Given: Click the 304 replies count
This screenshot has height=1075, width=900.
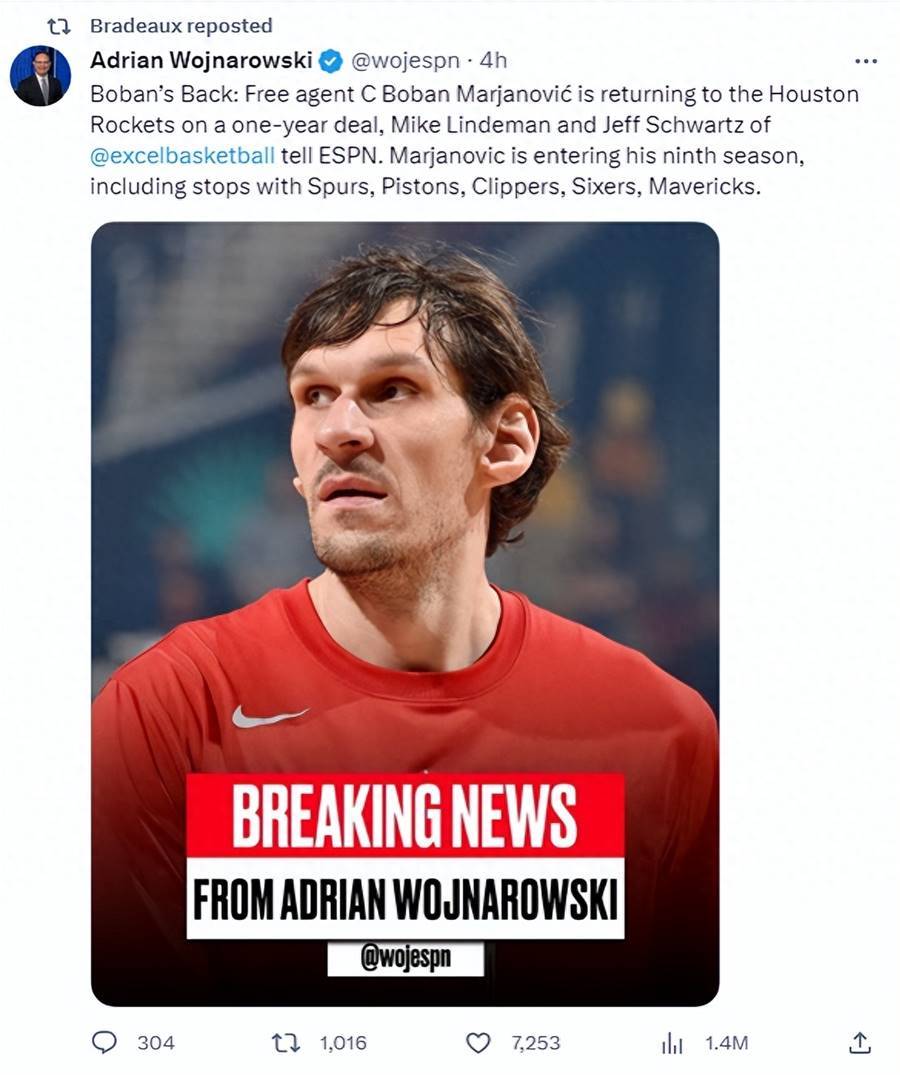Looking at the screenshot, I should point(156,1043).
